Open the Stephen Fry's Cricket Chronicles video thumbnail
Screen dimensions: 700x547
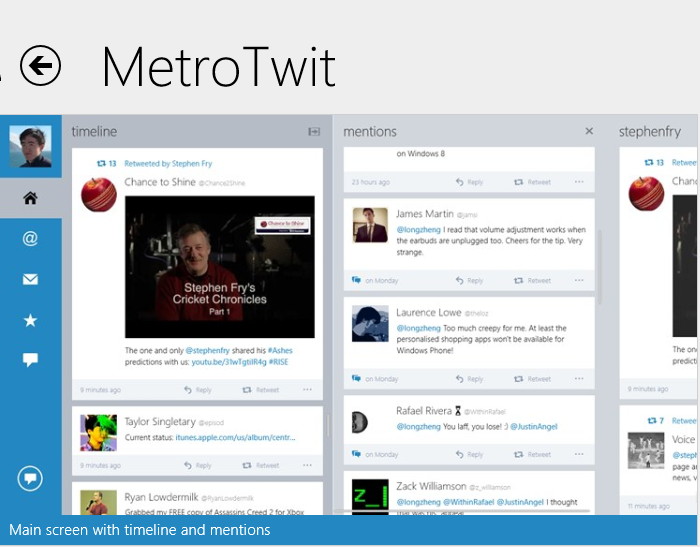[220, 267]
